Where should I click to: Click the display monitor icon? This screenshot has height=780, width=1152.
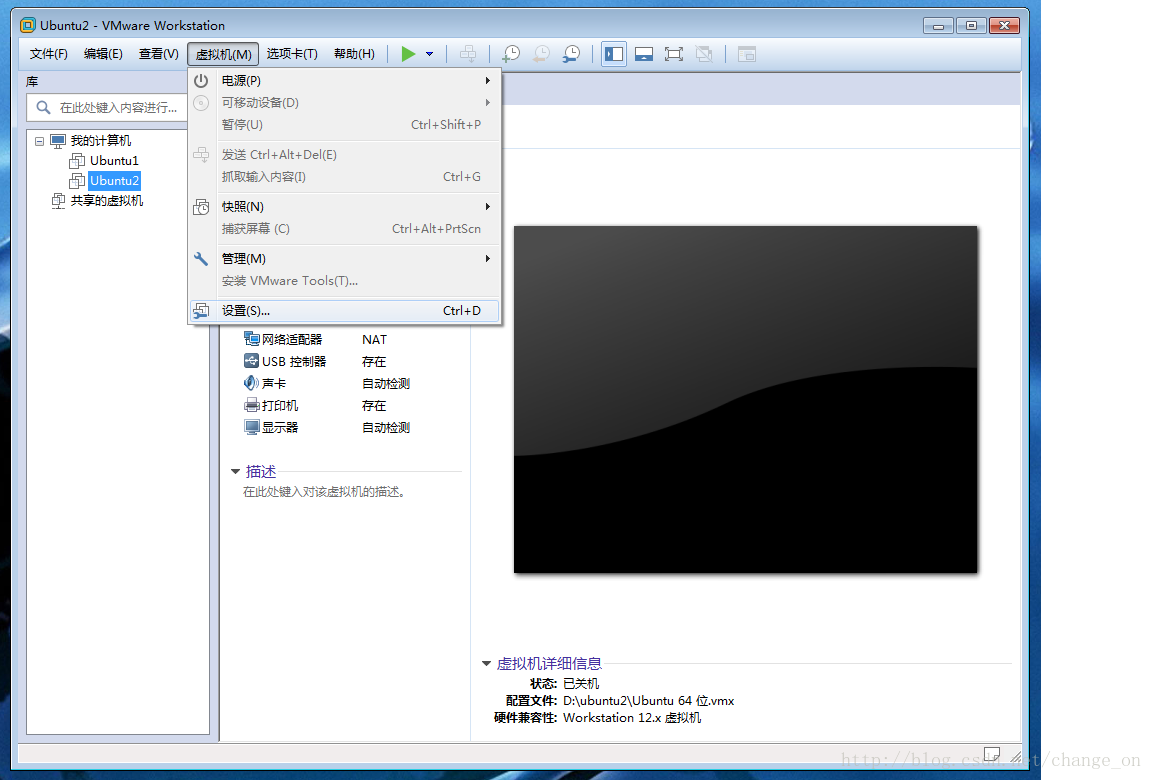(251, 427)
